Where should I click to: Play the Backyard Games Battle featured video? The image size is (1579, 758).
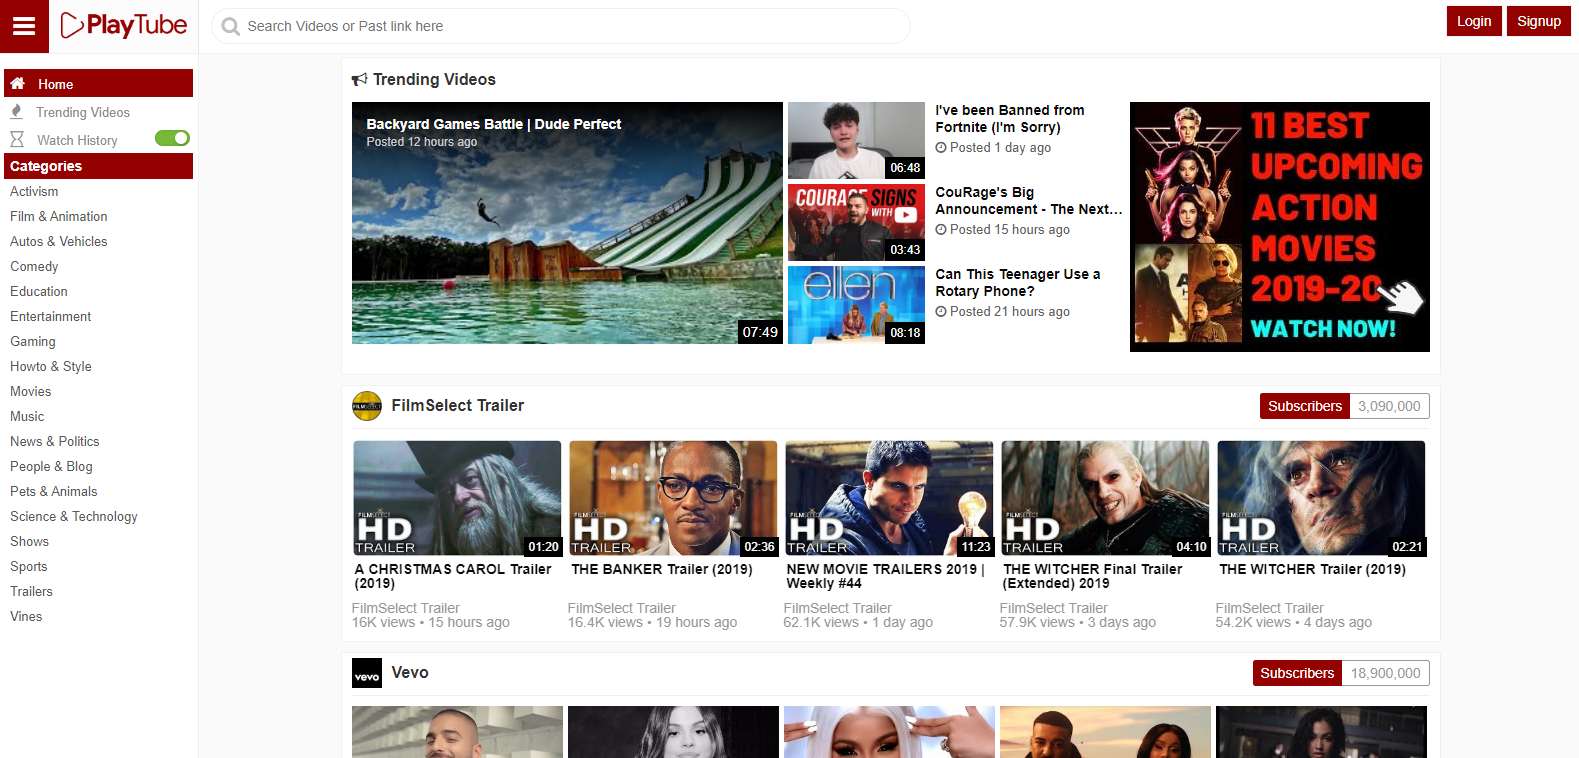[567, 223]
